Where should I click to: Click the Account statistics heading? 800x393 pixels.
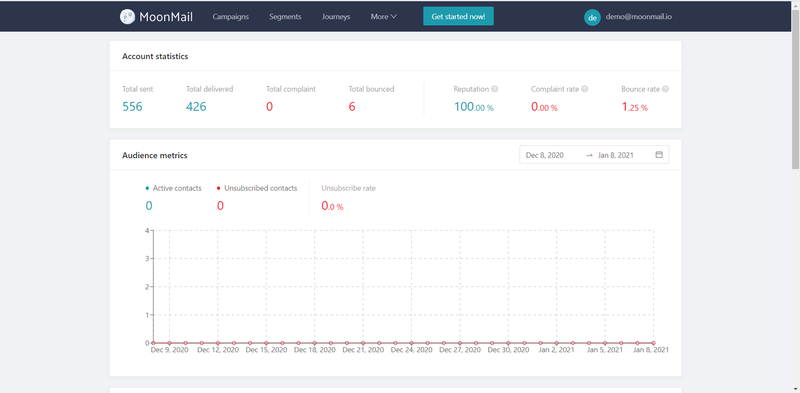pos(155,56)
